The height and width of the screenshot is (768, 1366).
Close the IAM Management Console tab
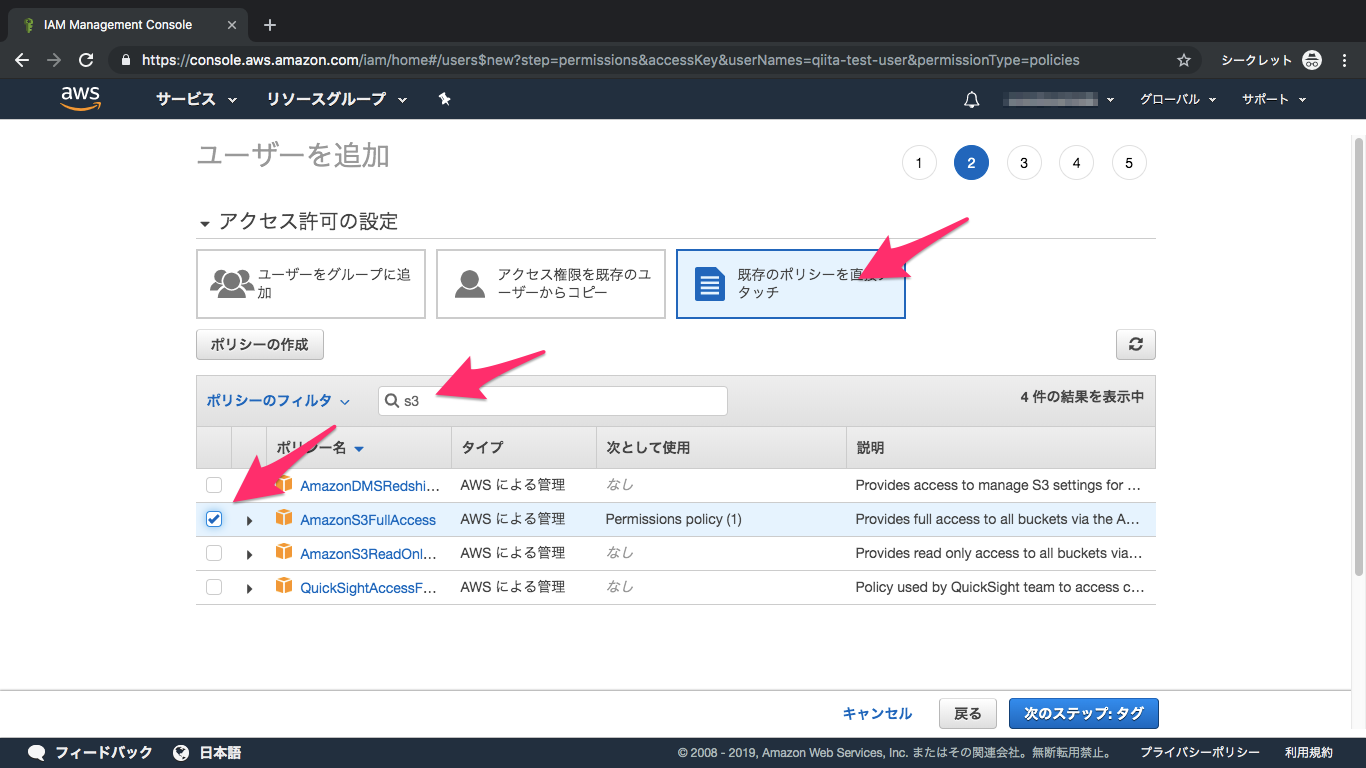231,25
